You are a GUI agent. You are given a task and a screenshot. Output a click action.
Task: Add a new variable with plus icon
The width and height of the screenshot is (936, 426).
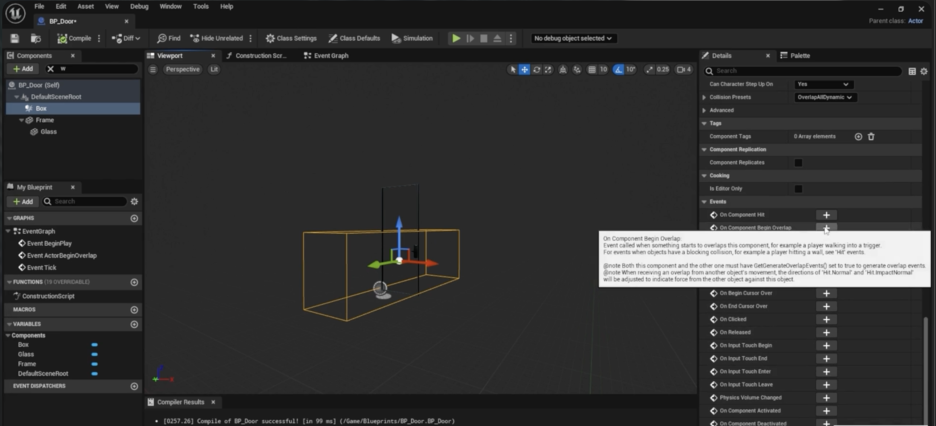[x=134, y=324]
